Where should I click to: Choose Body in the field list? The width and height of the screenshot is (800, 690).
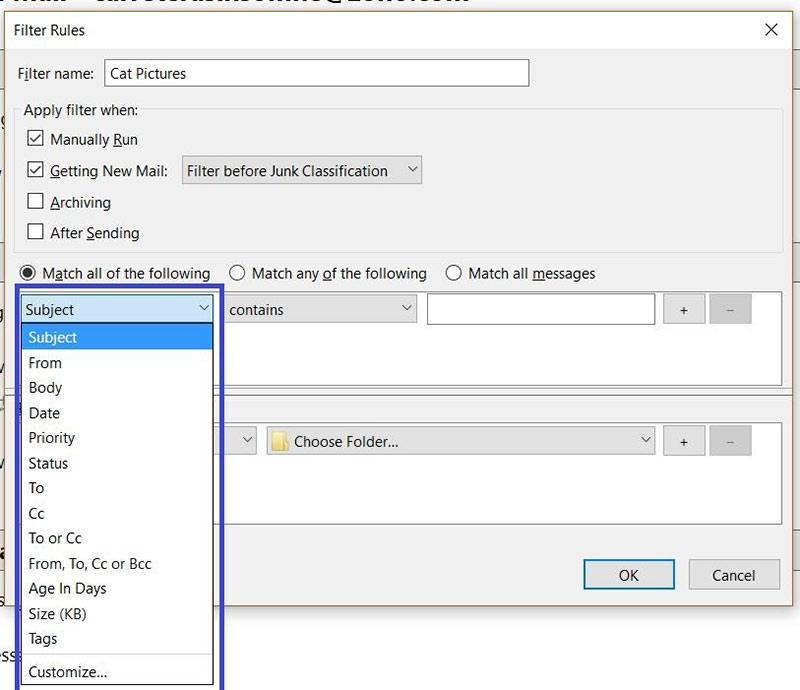(x=46, y=388)
